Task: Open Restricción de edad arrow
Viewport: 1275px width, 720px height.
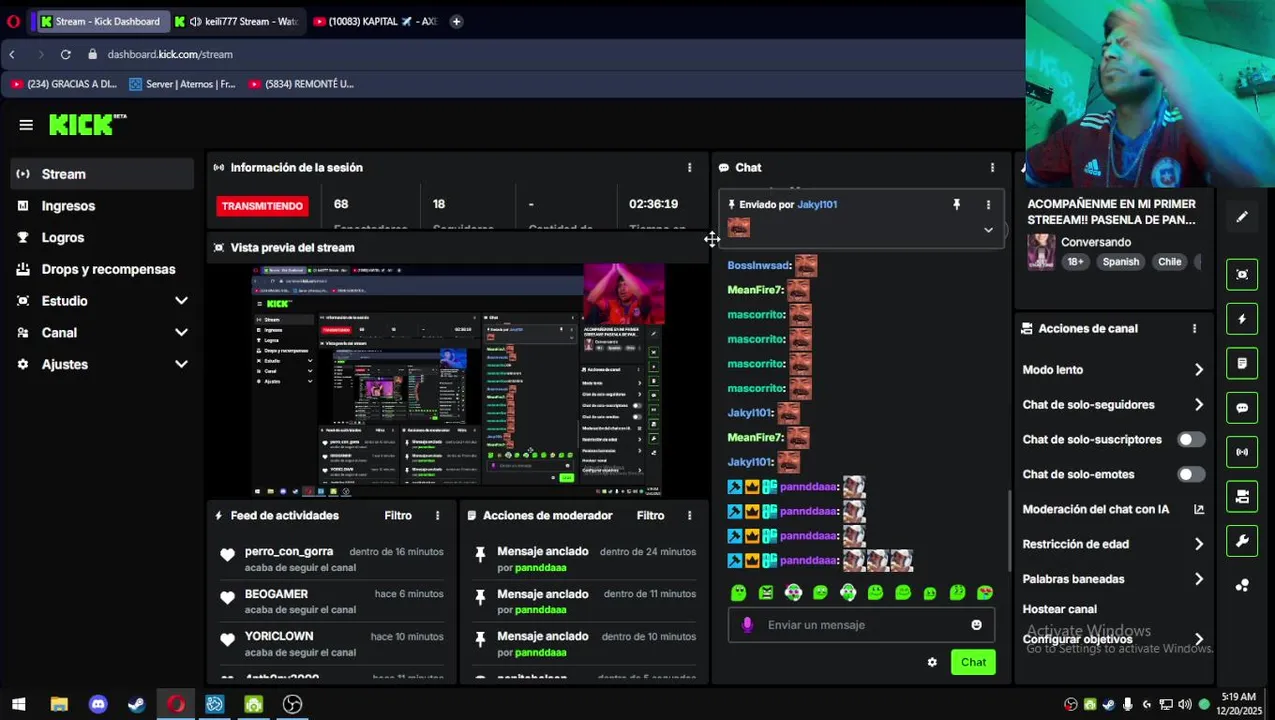Action: [x=1199, y=544]
